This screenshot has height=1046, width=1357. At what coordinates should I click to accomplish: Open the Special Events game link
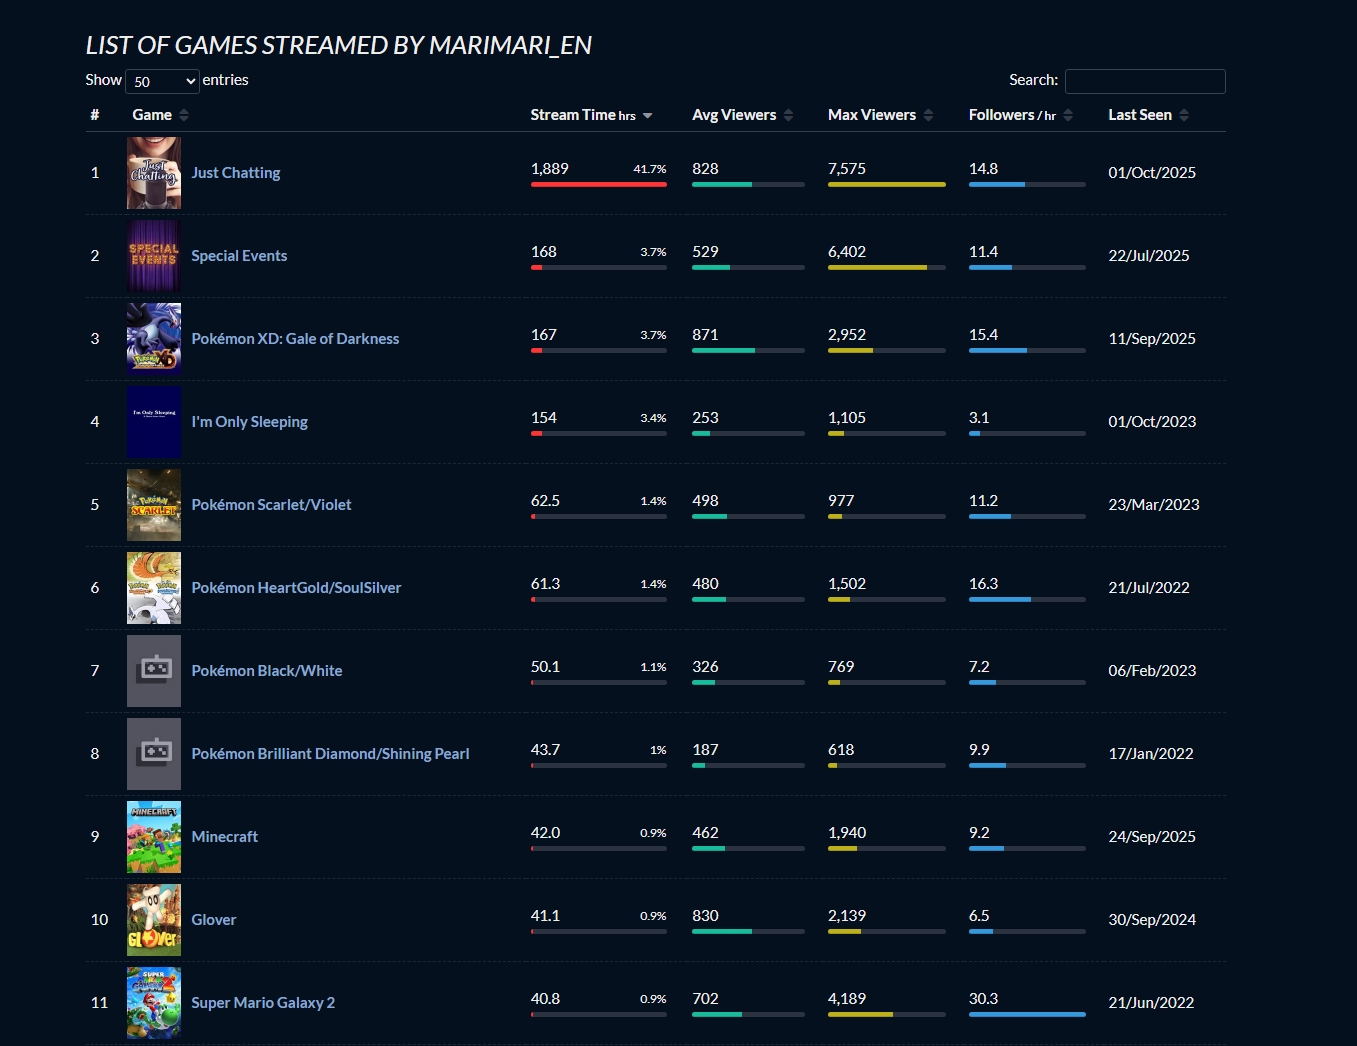click(x=239, y=256)
